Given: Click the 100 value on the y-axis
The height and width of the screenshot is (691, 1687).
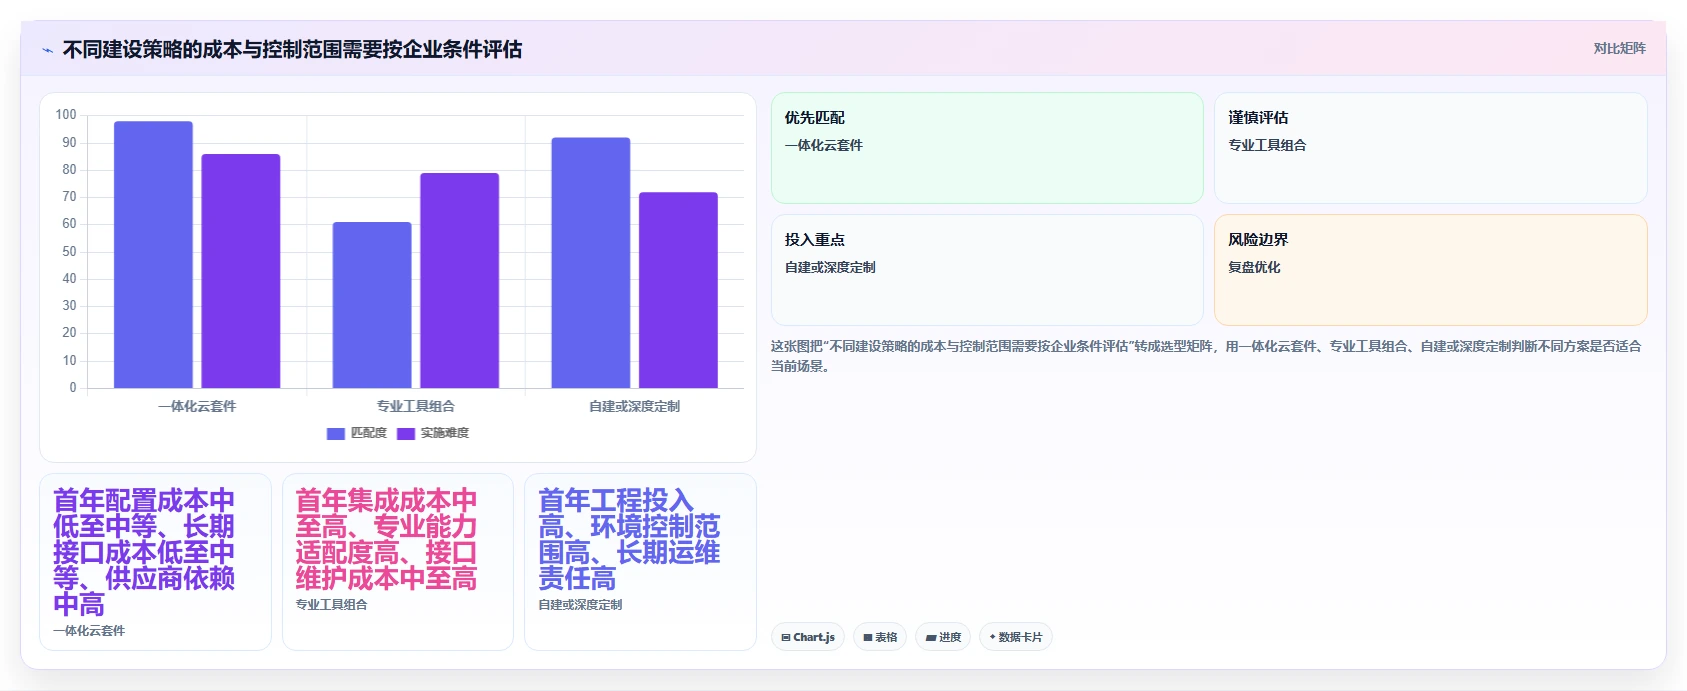Looking at the screenshot, I should (66, 115).
